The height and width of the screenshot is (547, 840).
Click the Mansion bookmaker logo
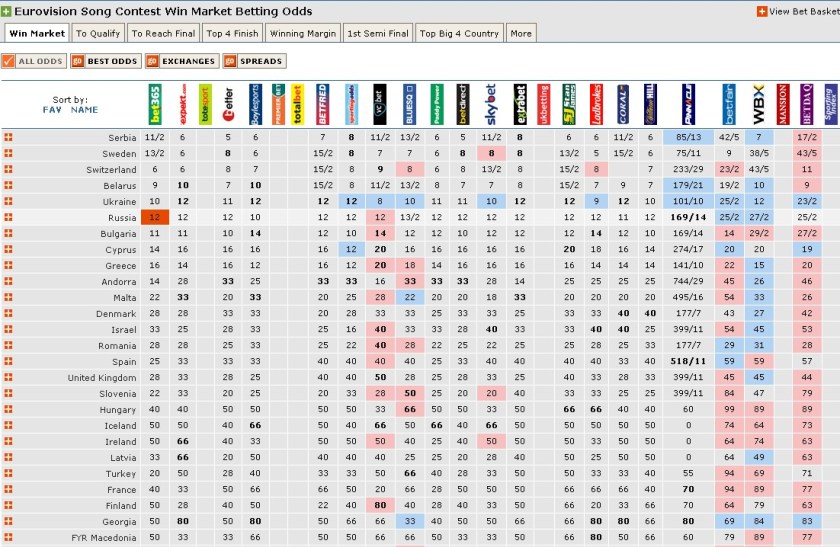pyautogui.click(x=783, y=104)
